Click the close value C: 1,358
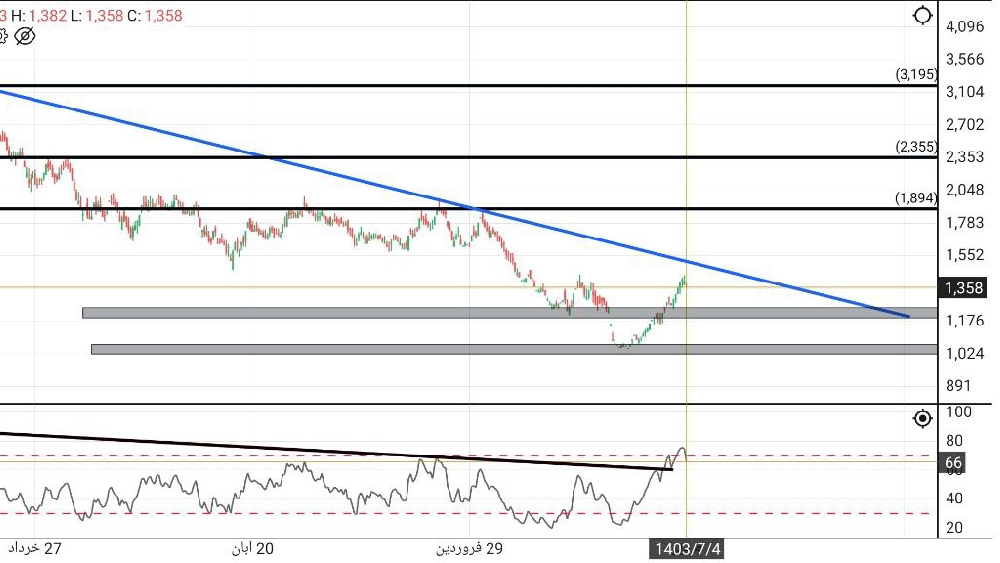 (154, 15)
